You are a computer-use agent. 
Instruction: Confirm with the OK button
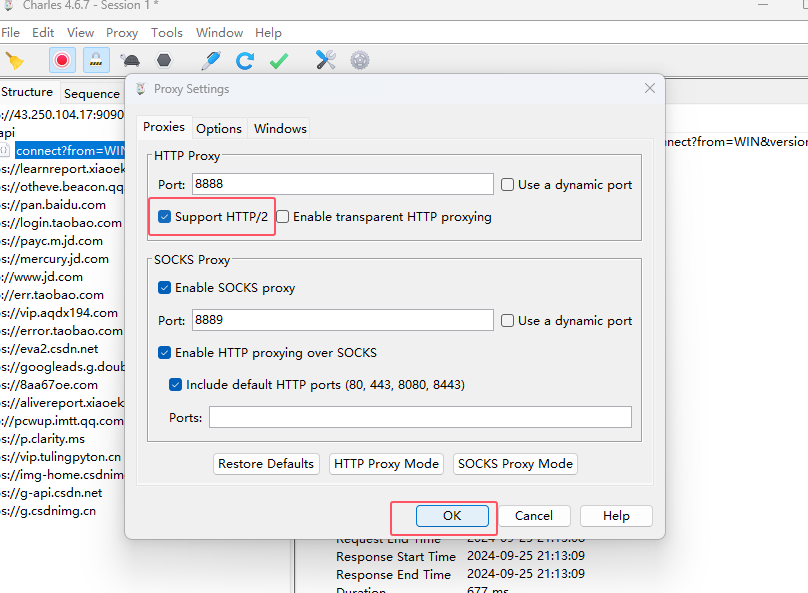pos(452,515)
